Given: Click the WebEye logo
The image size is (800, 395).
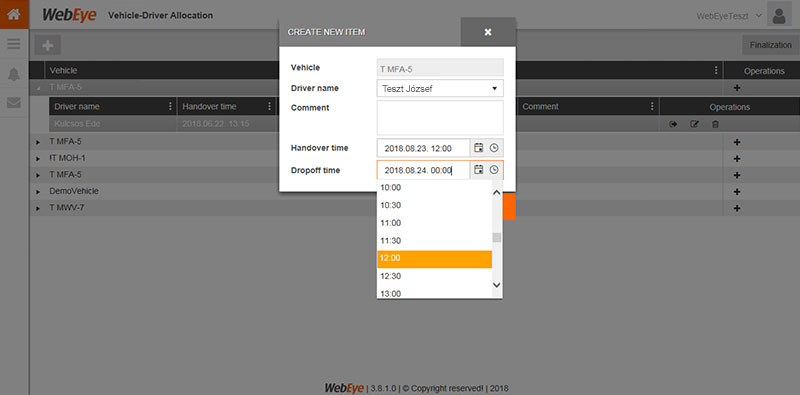Looking at the screenshot, I should click(x=69, y=15).
